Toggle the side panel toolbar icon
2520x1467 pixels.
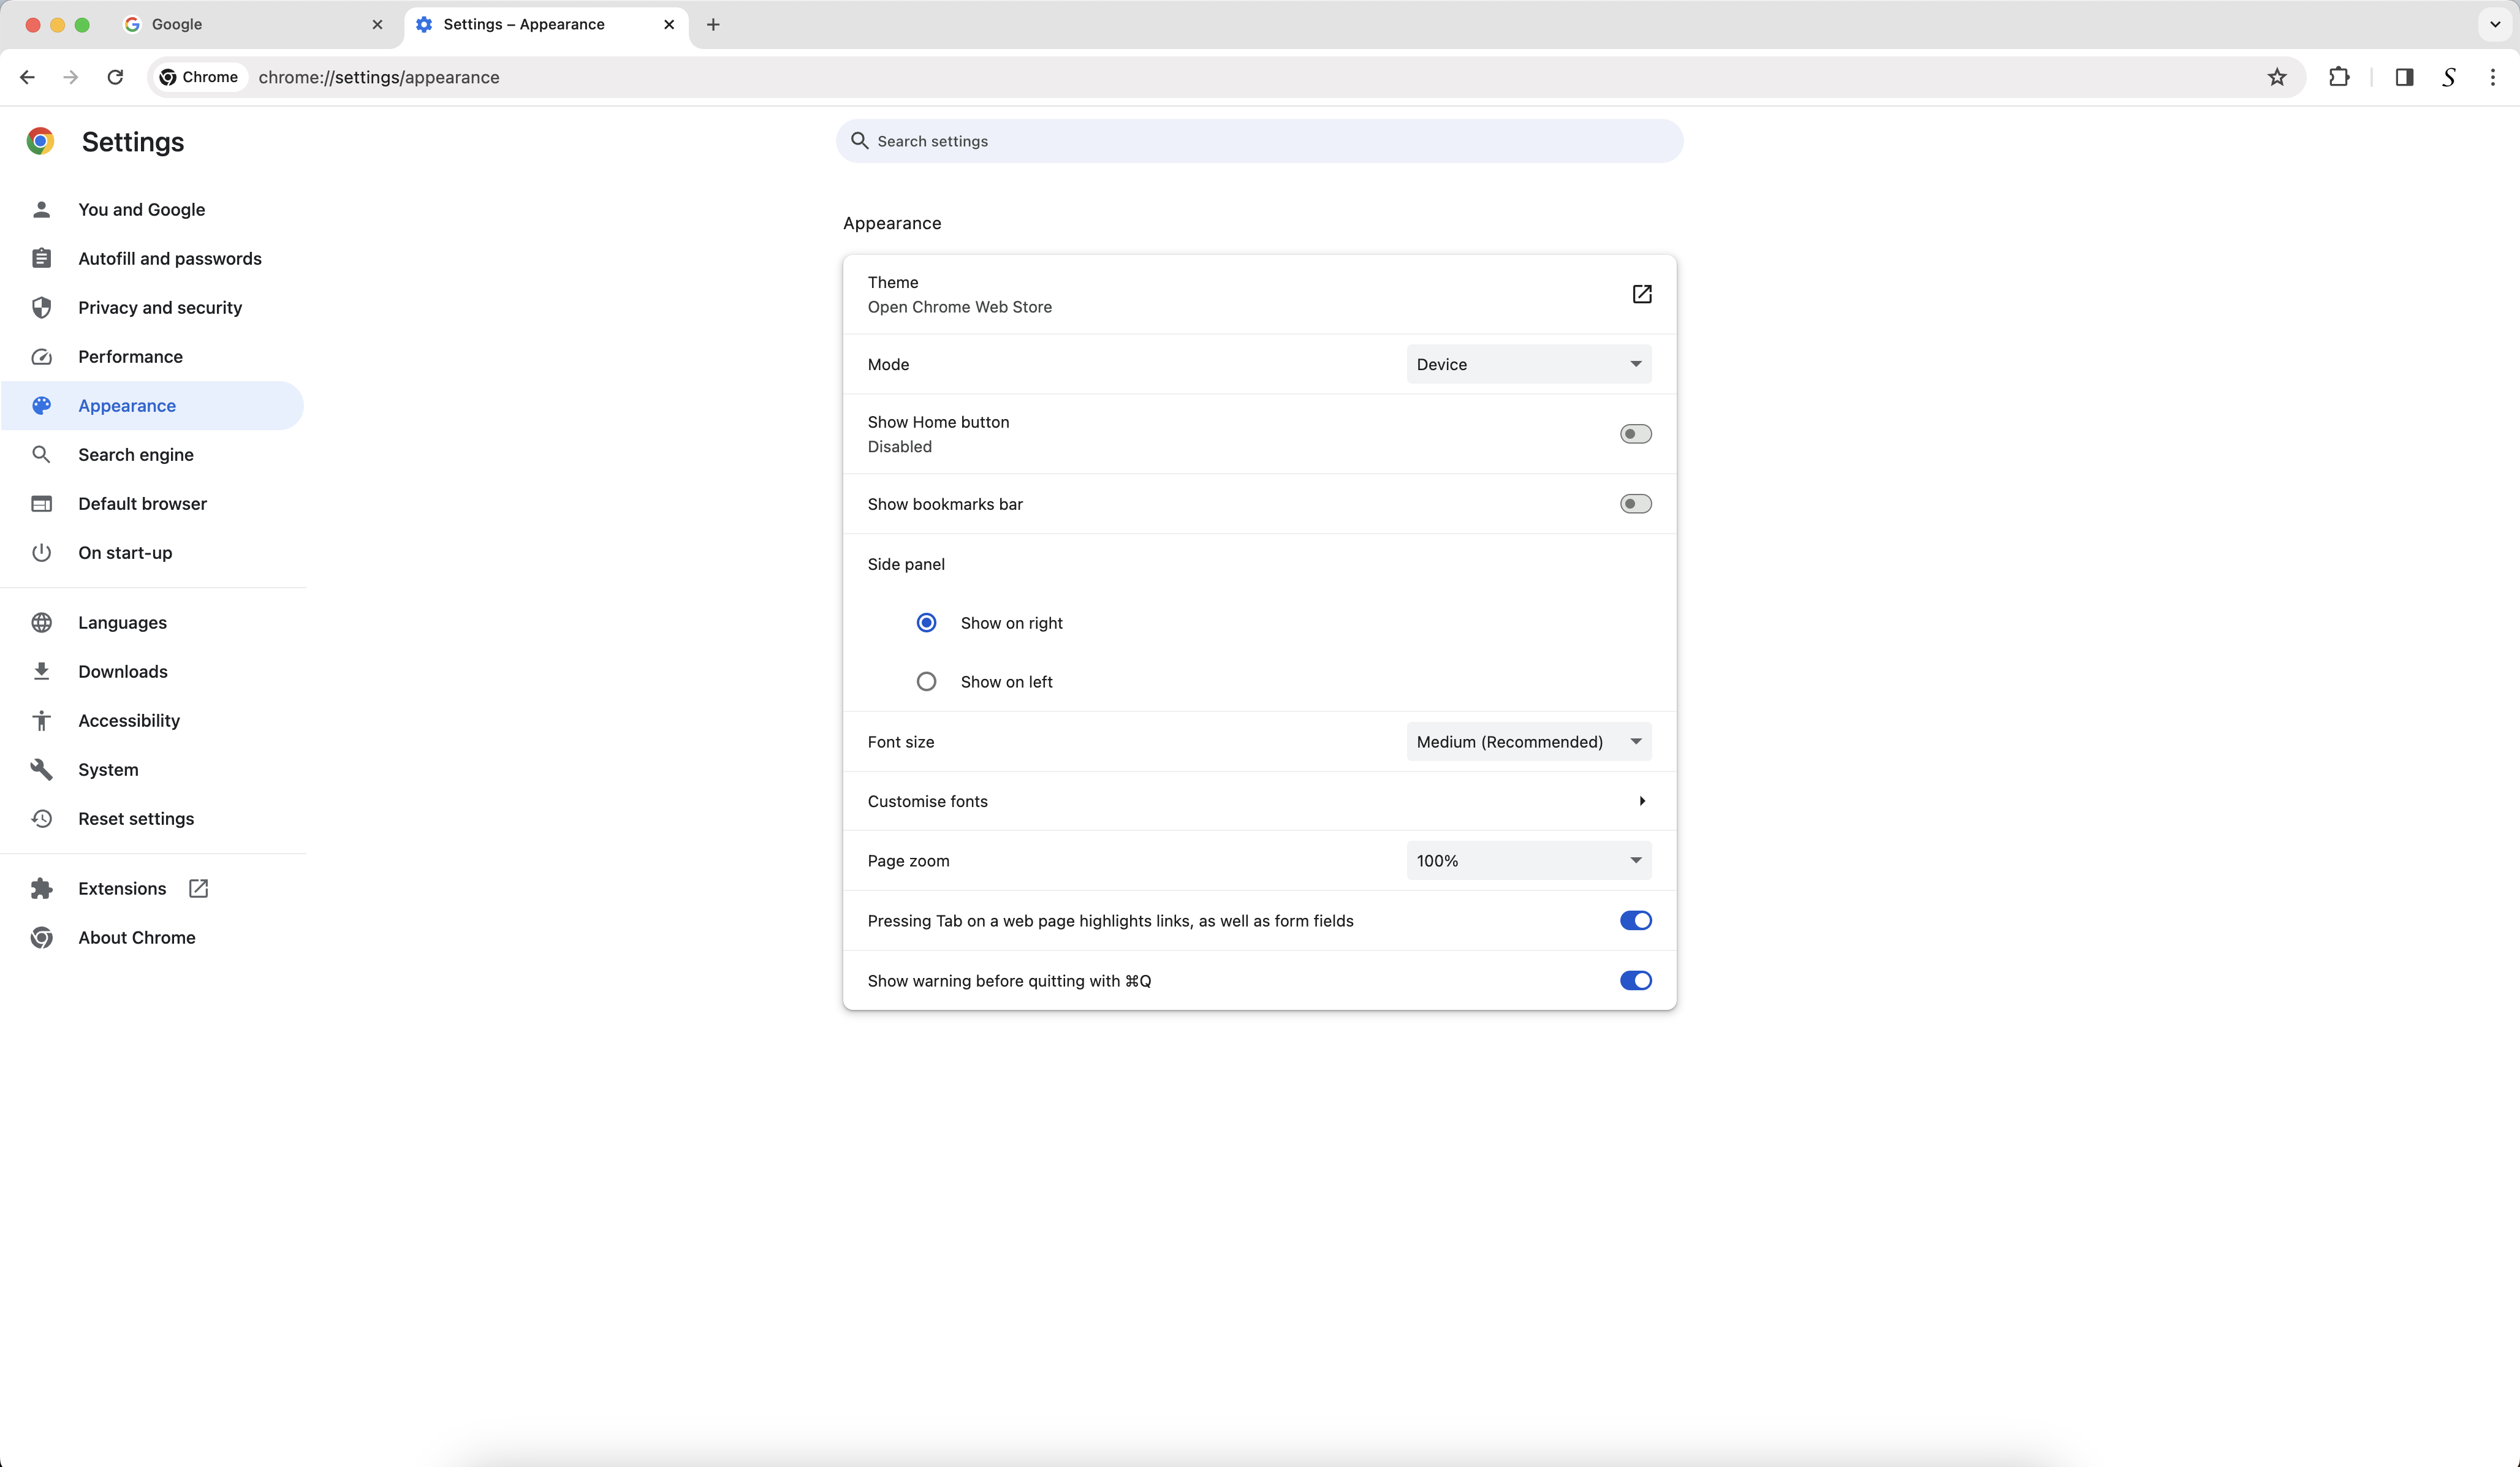coord(2404,77)
